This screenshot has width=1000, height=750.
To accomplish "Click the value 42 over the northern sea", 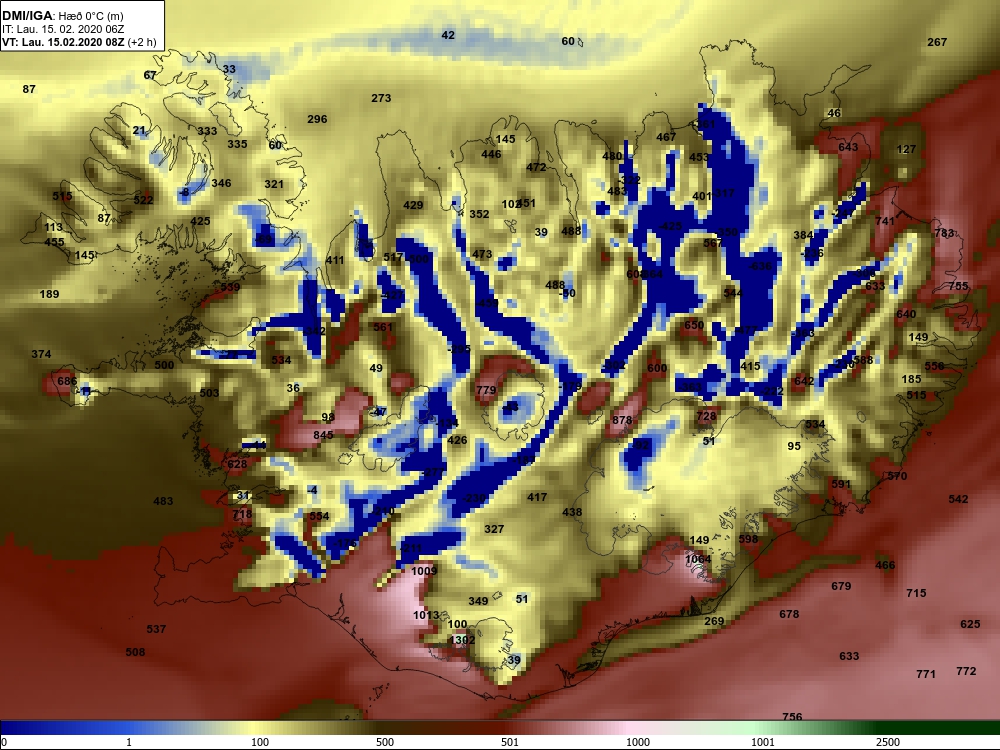I will (x=448, y=35).
